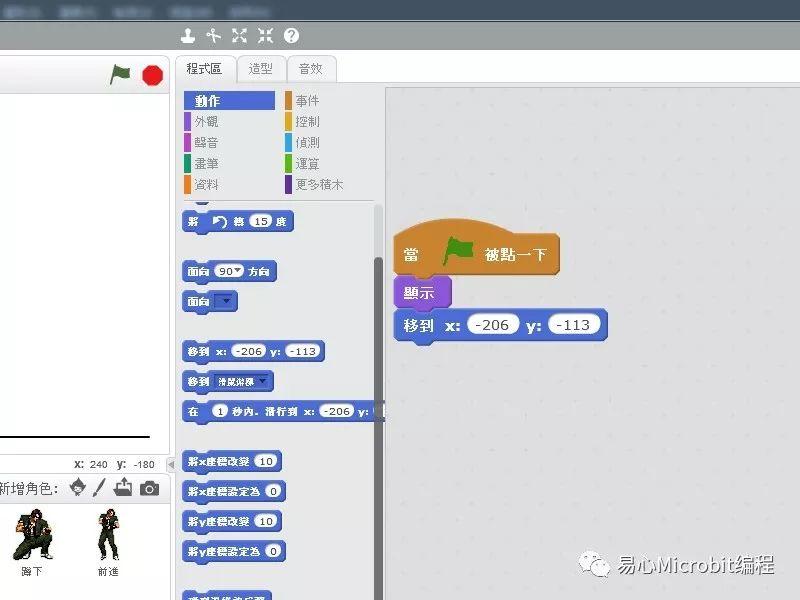Select the 蹲下 sprite thumbnail
Image resolution: width=800 pixels, height=600 pixels.
pyautogui.click(x=32, y=541)
